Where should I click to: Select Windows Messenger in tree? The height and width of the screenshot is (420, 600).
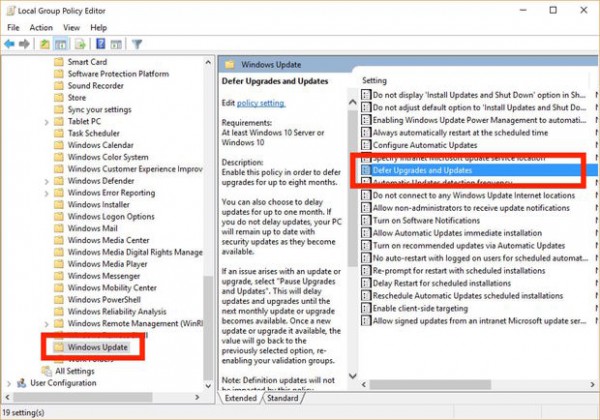point(104,275)
